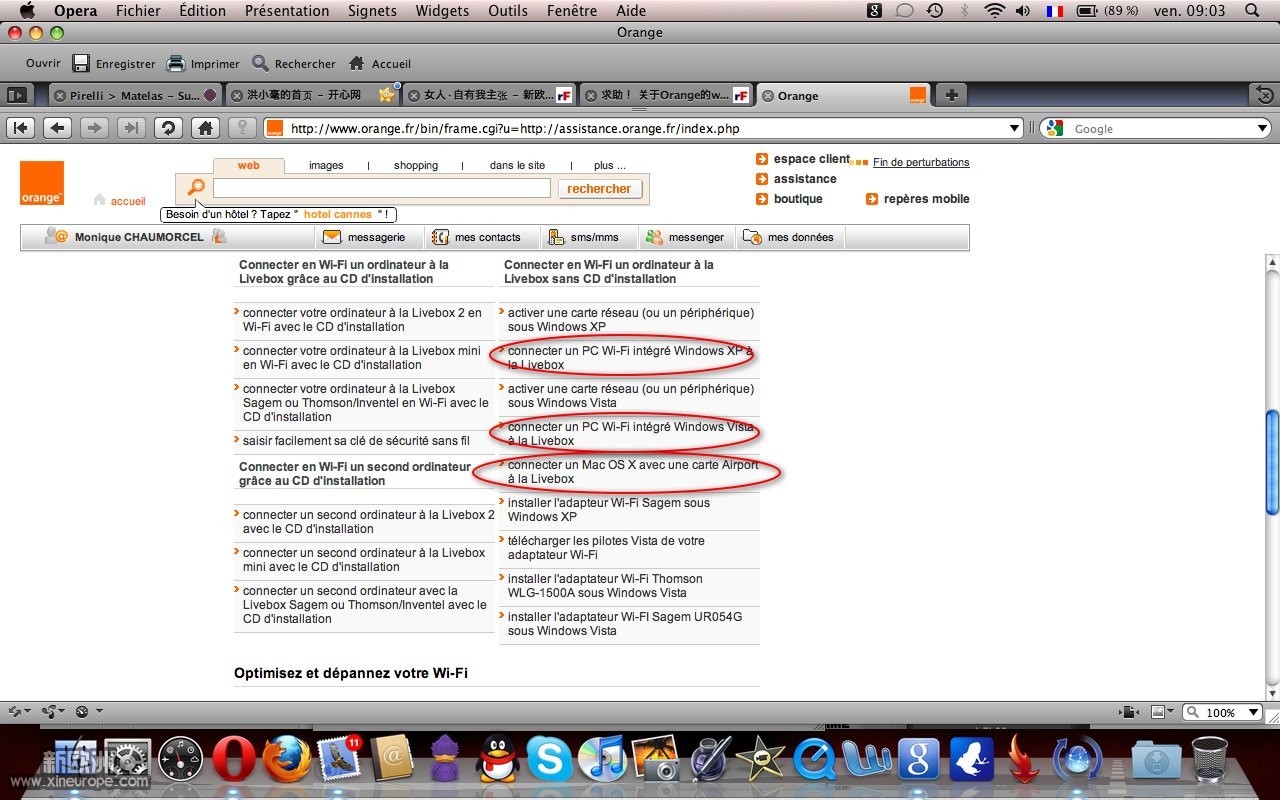Click the Ouvrir toolbar button
Image resolution: width=1280 pixels, height=800 pixels.
pyautogui.click(x=43, y=63)
